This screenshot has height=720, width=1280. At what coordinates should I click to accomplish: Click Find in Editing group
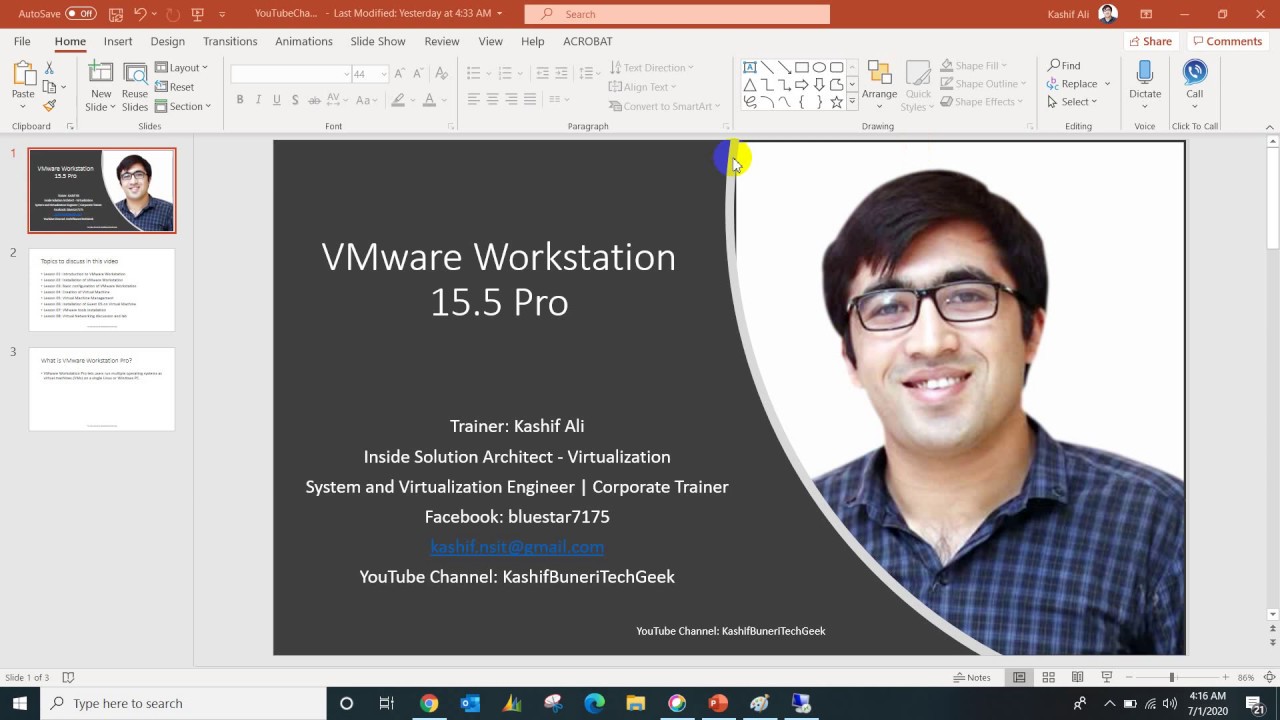(1064, 66)
